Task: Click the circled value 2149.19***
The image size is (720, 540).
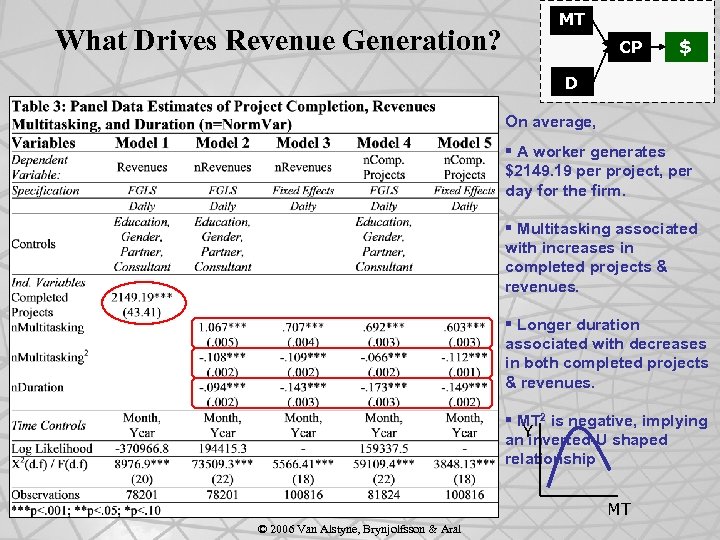Action: (x=142, y=297)
